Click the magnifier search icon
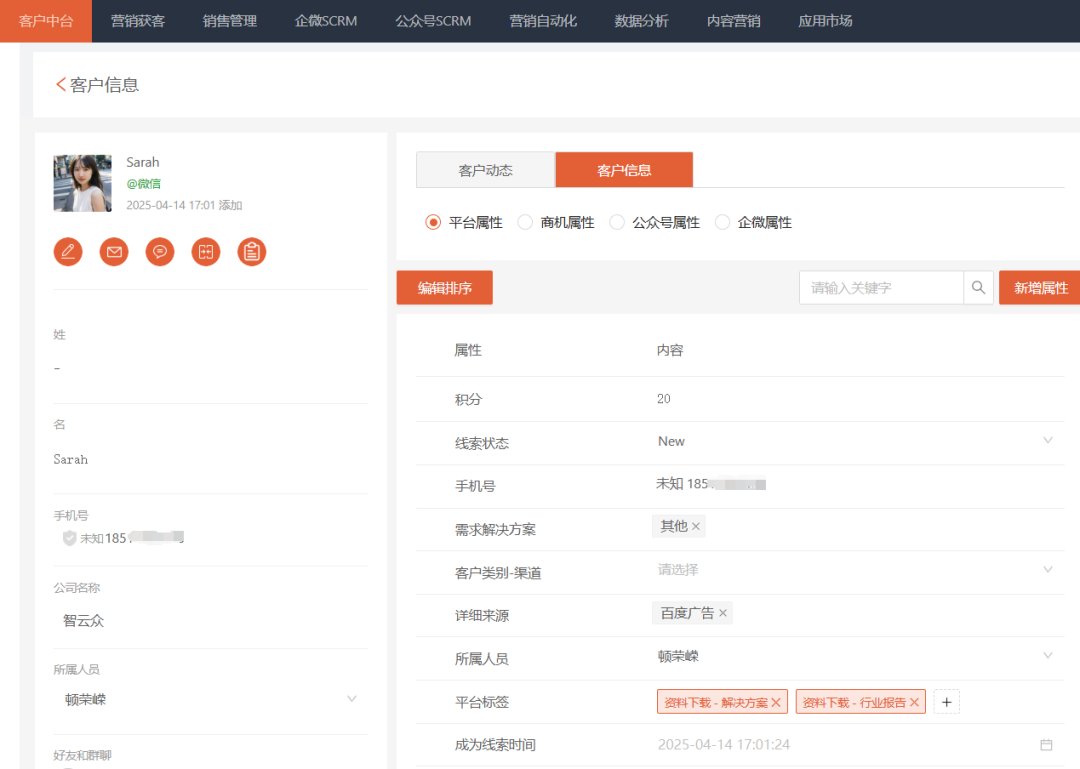The image size is (1080, 769). pos(979,288)
